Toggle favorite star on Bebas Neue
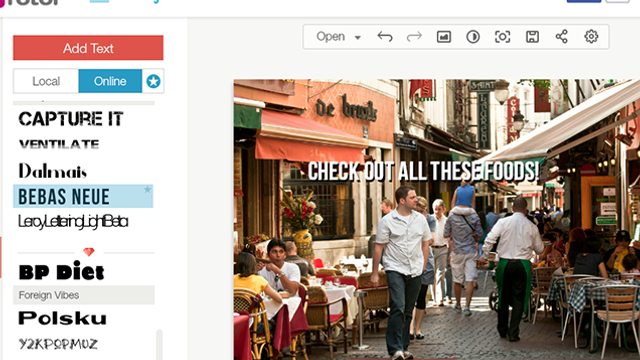The width and height of the screenshot is (640, 360). [147, 189]
